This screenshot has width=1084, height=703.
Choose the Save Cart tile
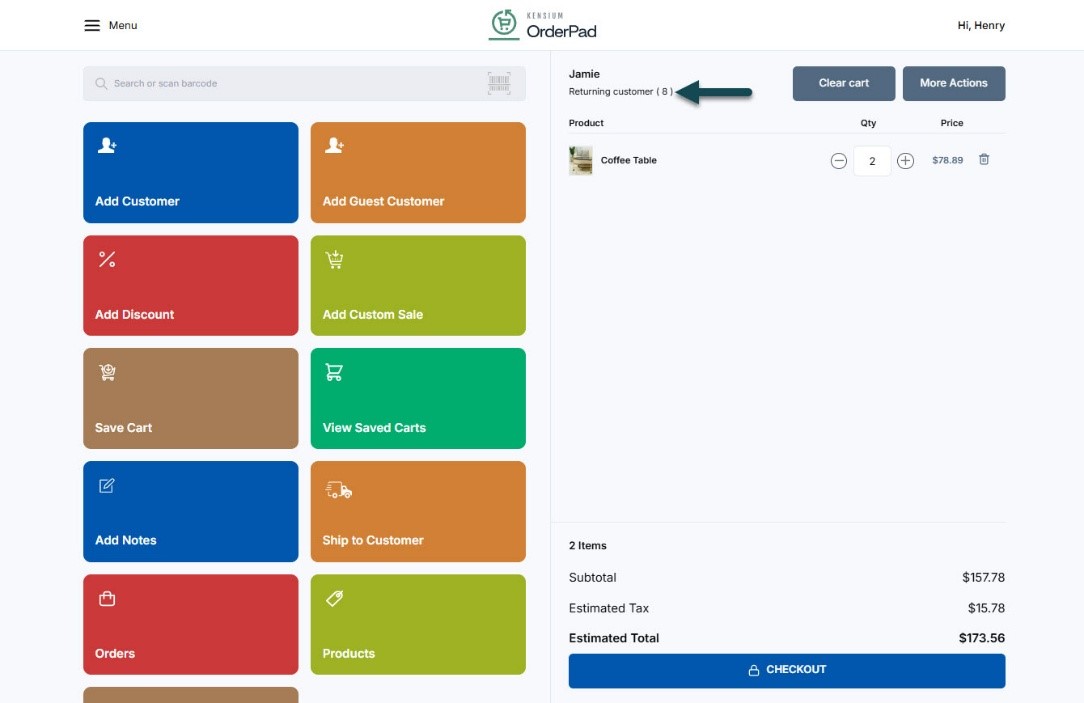[191, 399]
